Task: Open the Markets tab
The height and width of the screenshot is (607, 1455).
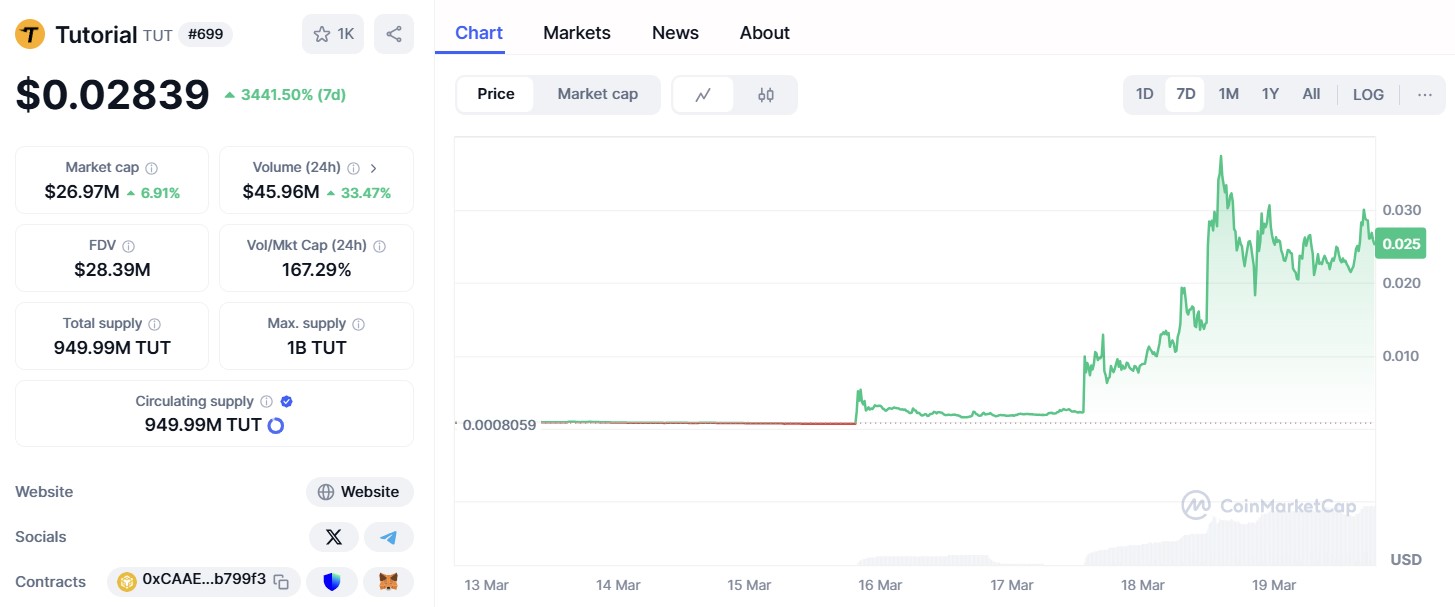Action: 577,33
